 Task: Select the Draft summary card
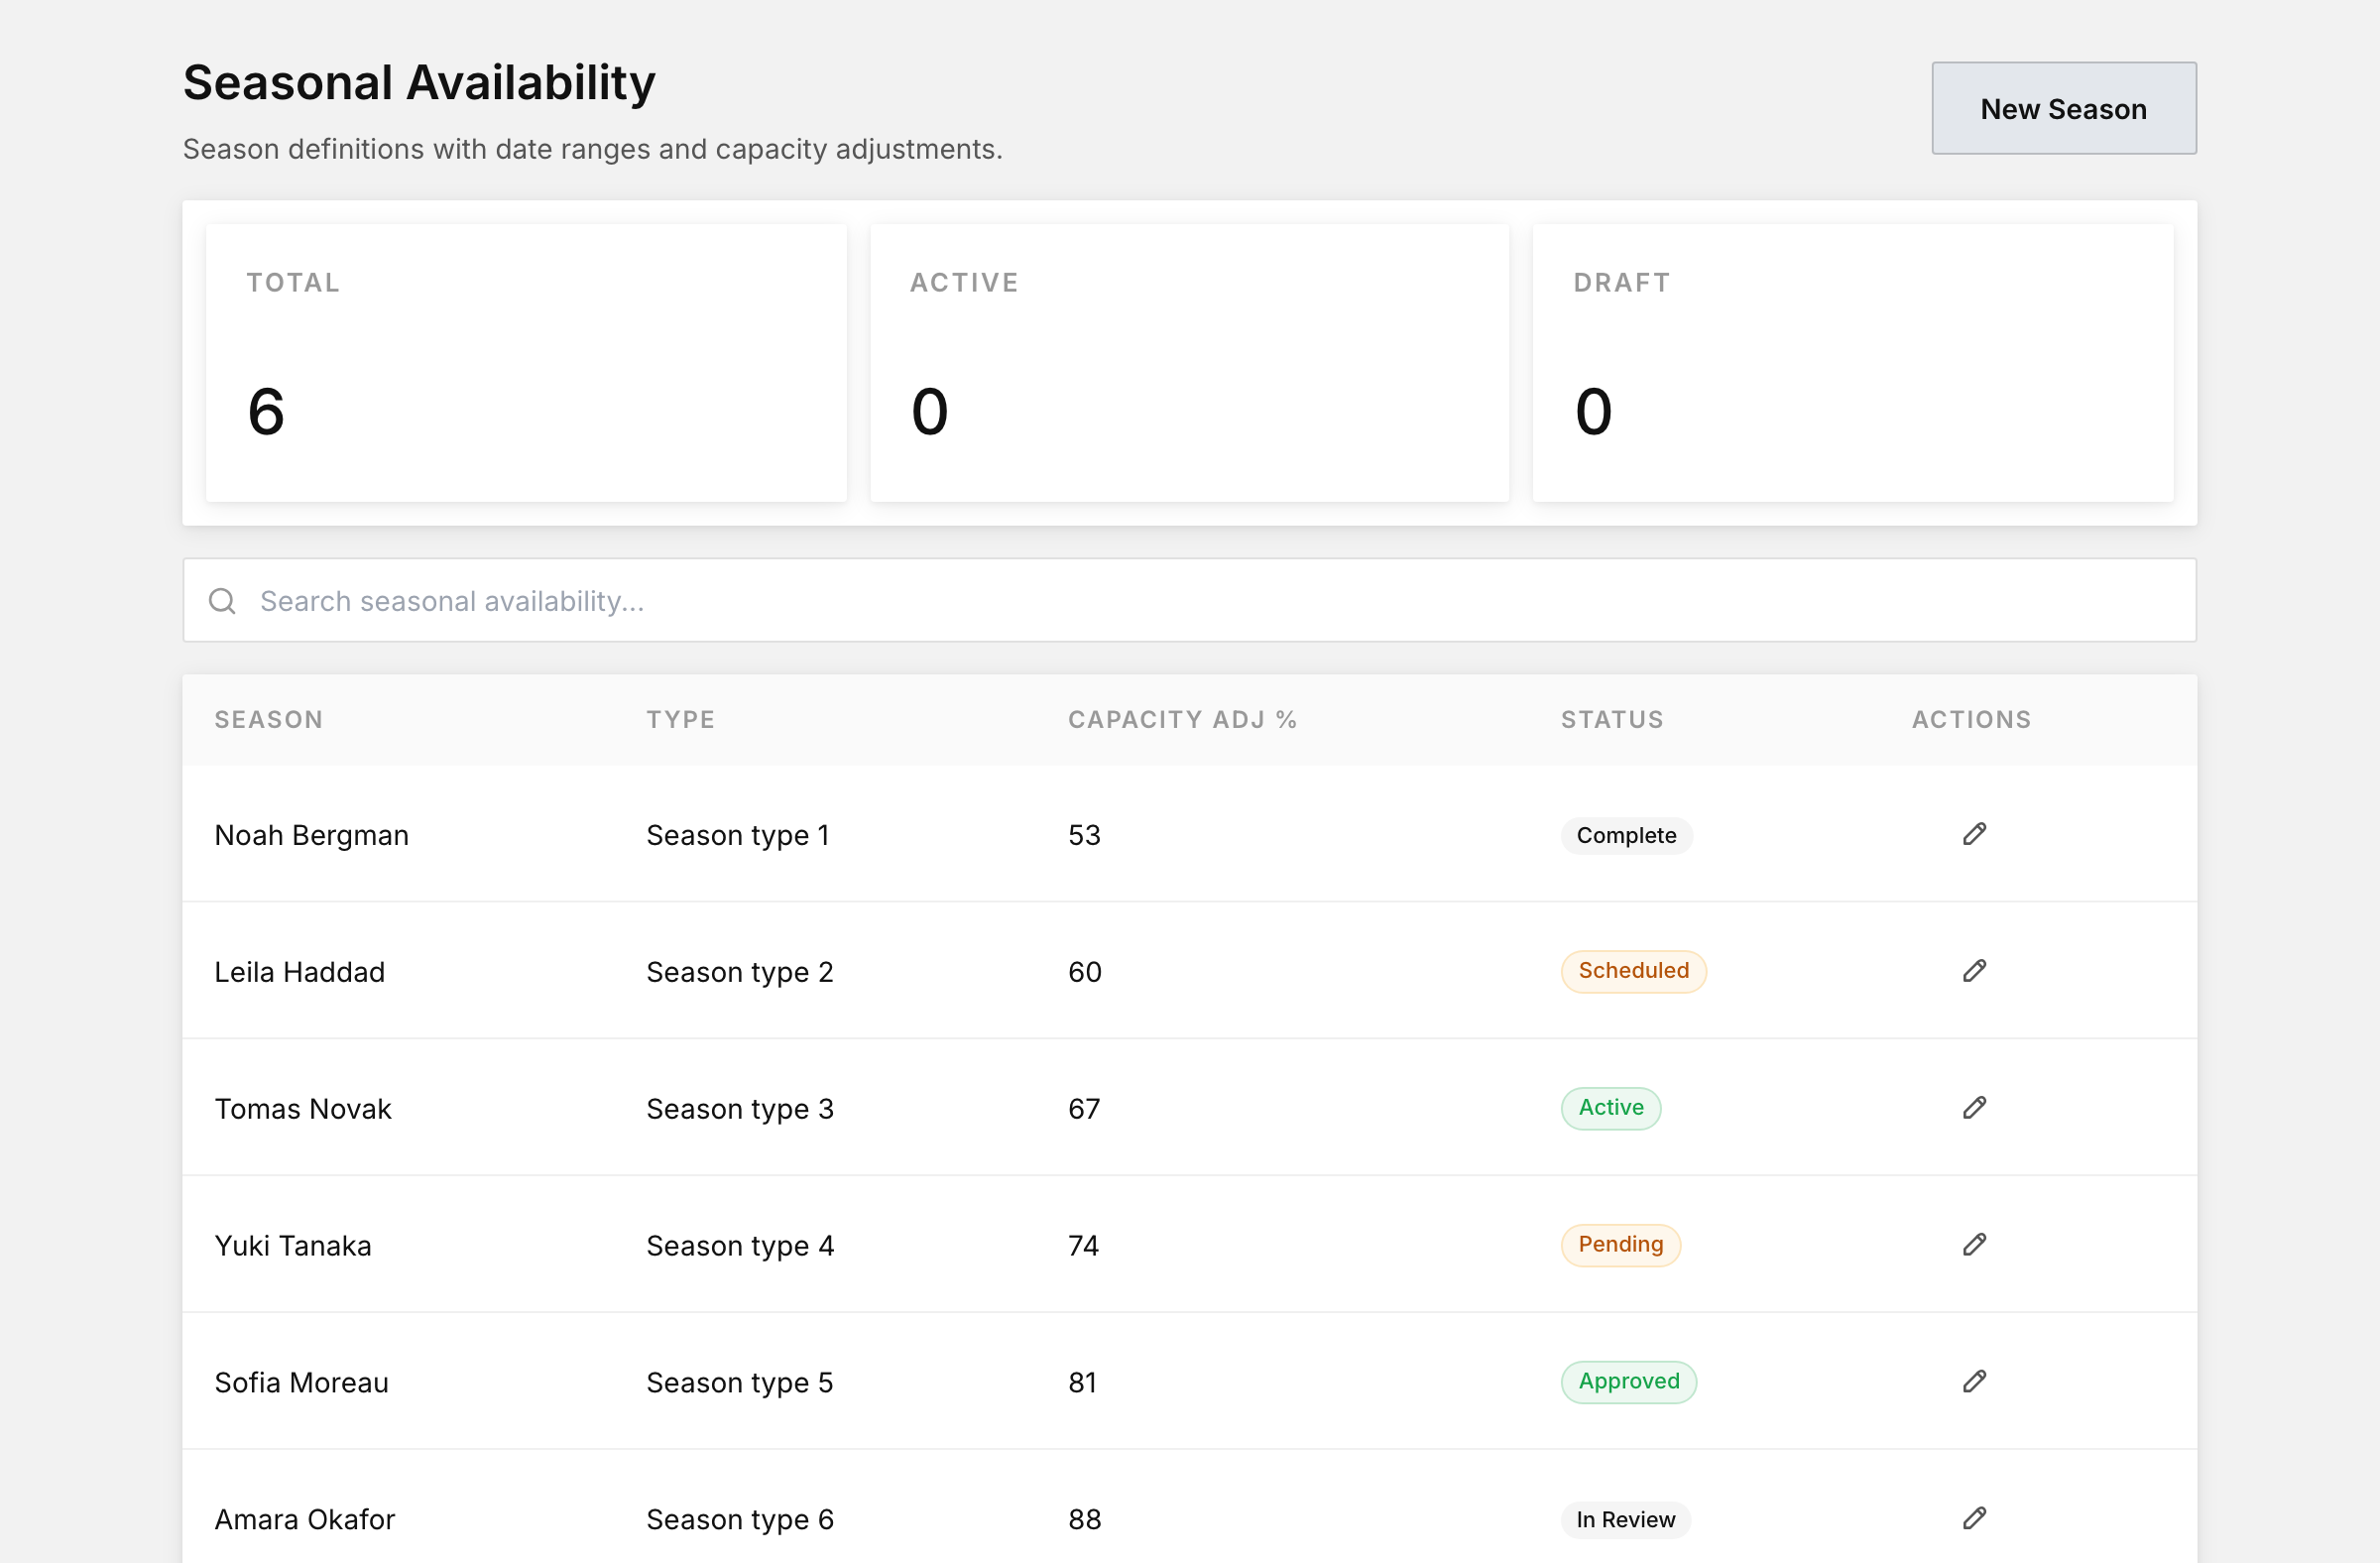(x=1852, y=363)
